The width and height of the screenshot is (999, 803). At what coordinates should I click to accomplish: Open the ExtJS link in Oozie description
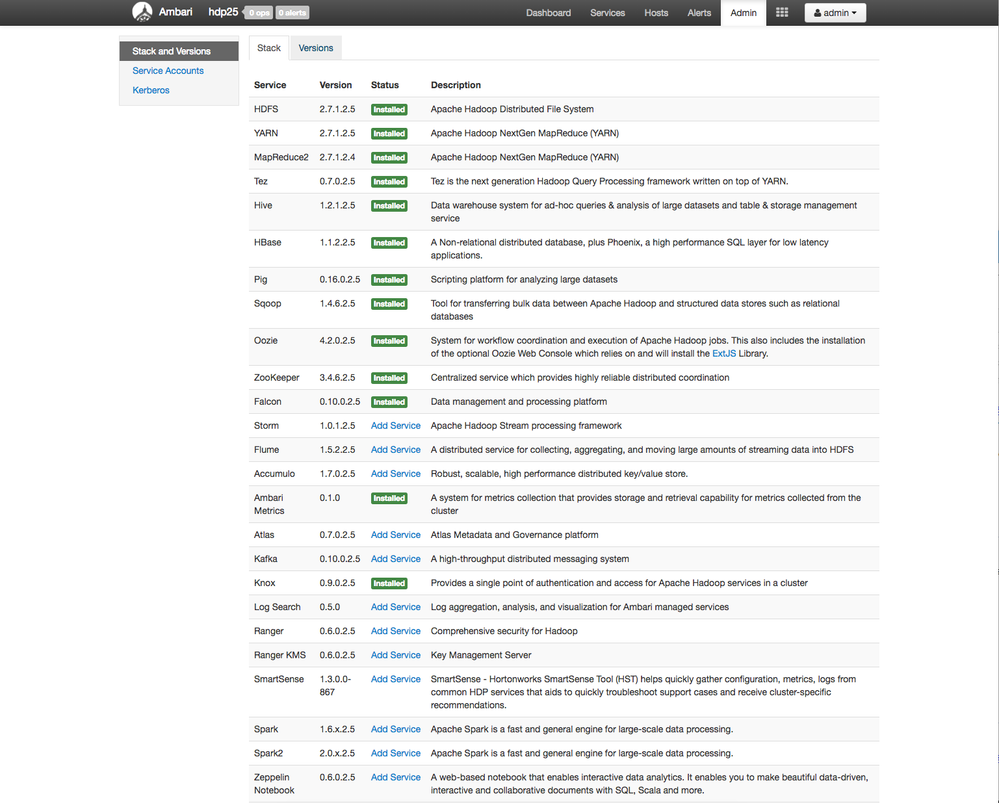724,354
